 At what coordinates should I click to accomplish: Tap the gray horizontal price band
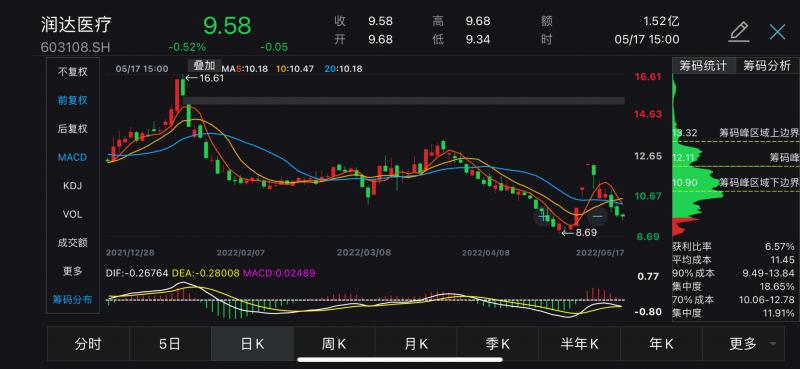(403, 101)
